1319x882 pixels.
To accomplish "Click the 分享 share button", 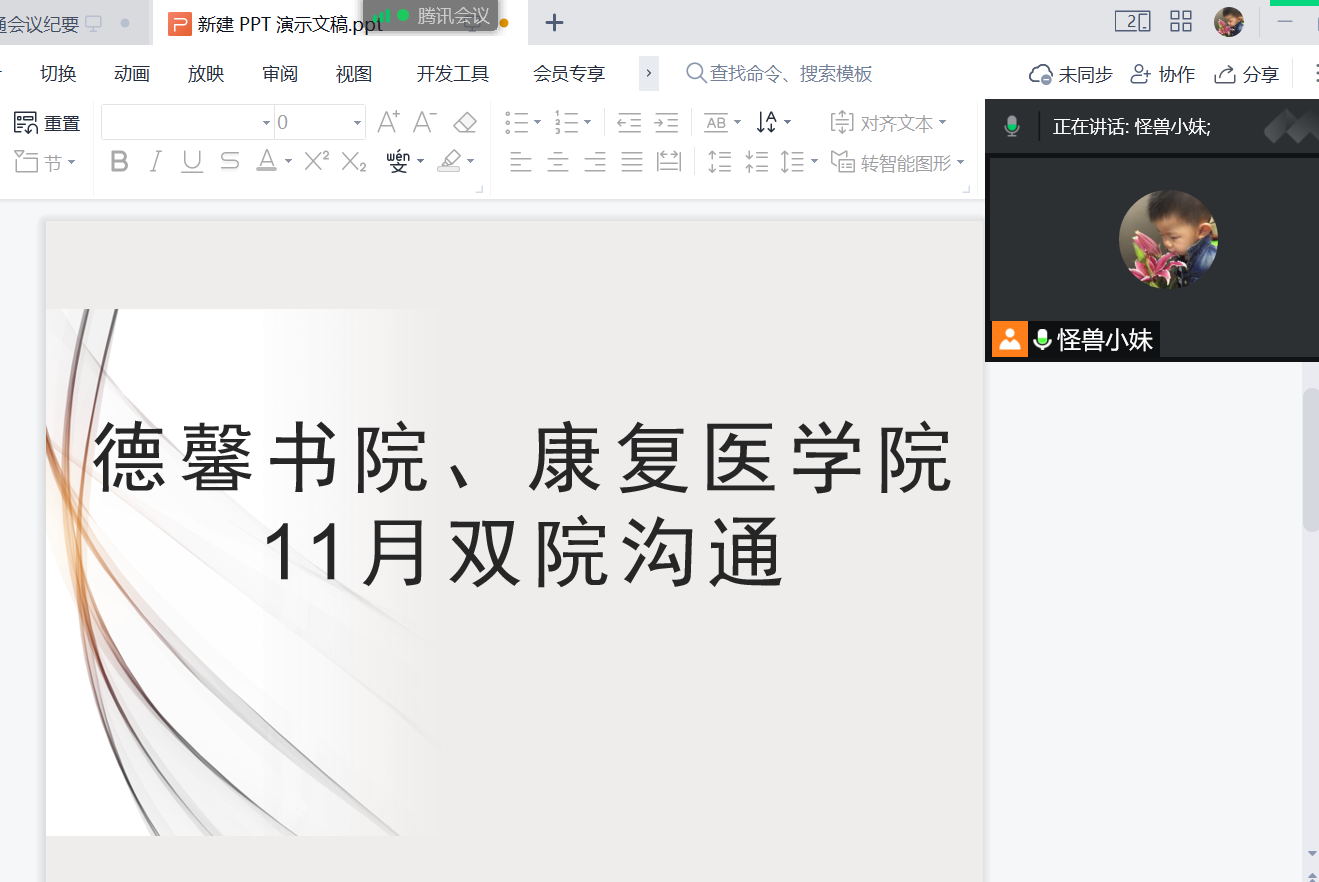I will 1246,74.
